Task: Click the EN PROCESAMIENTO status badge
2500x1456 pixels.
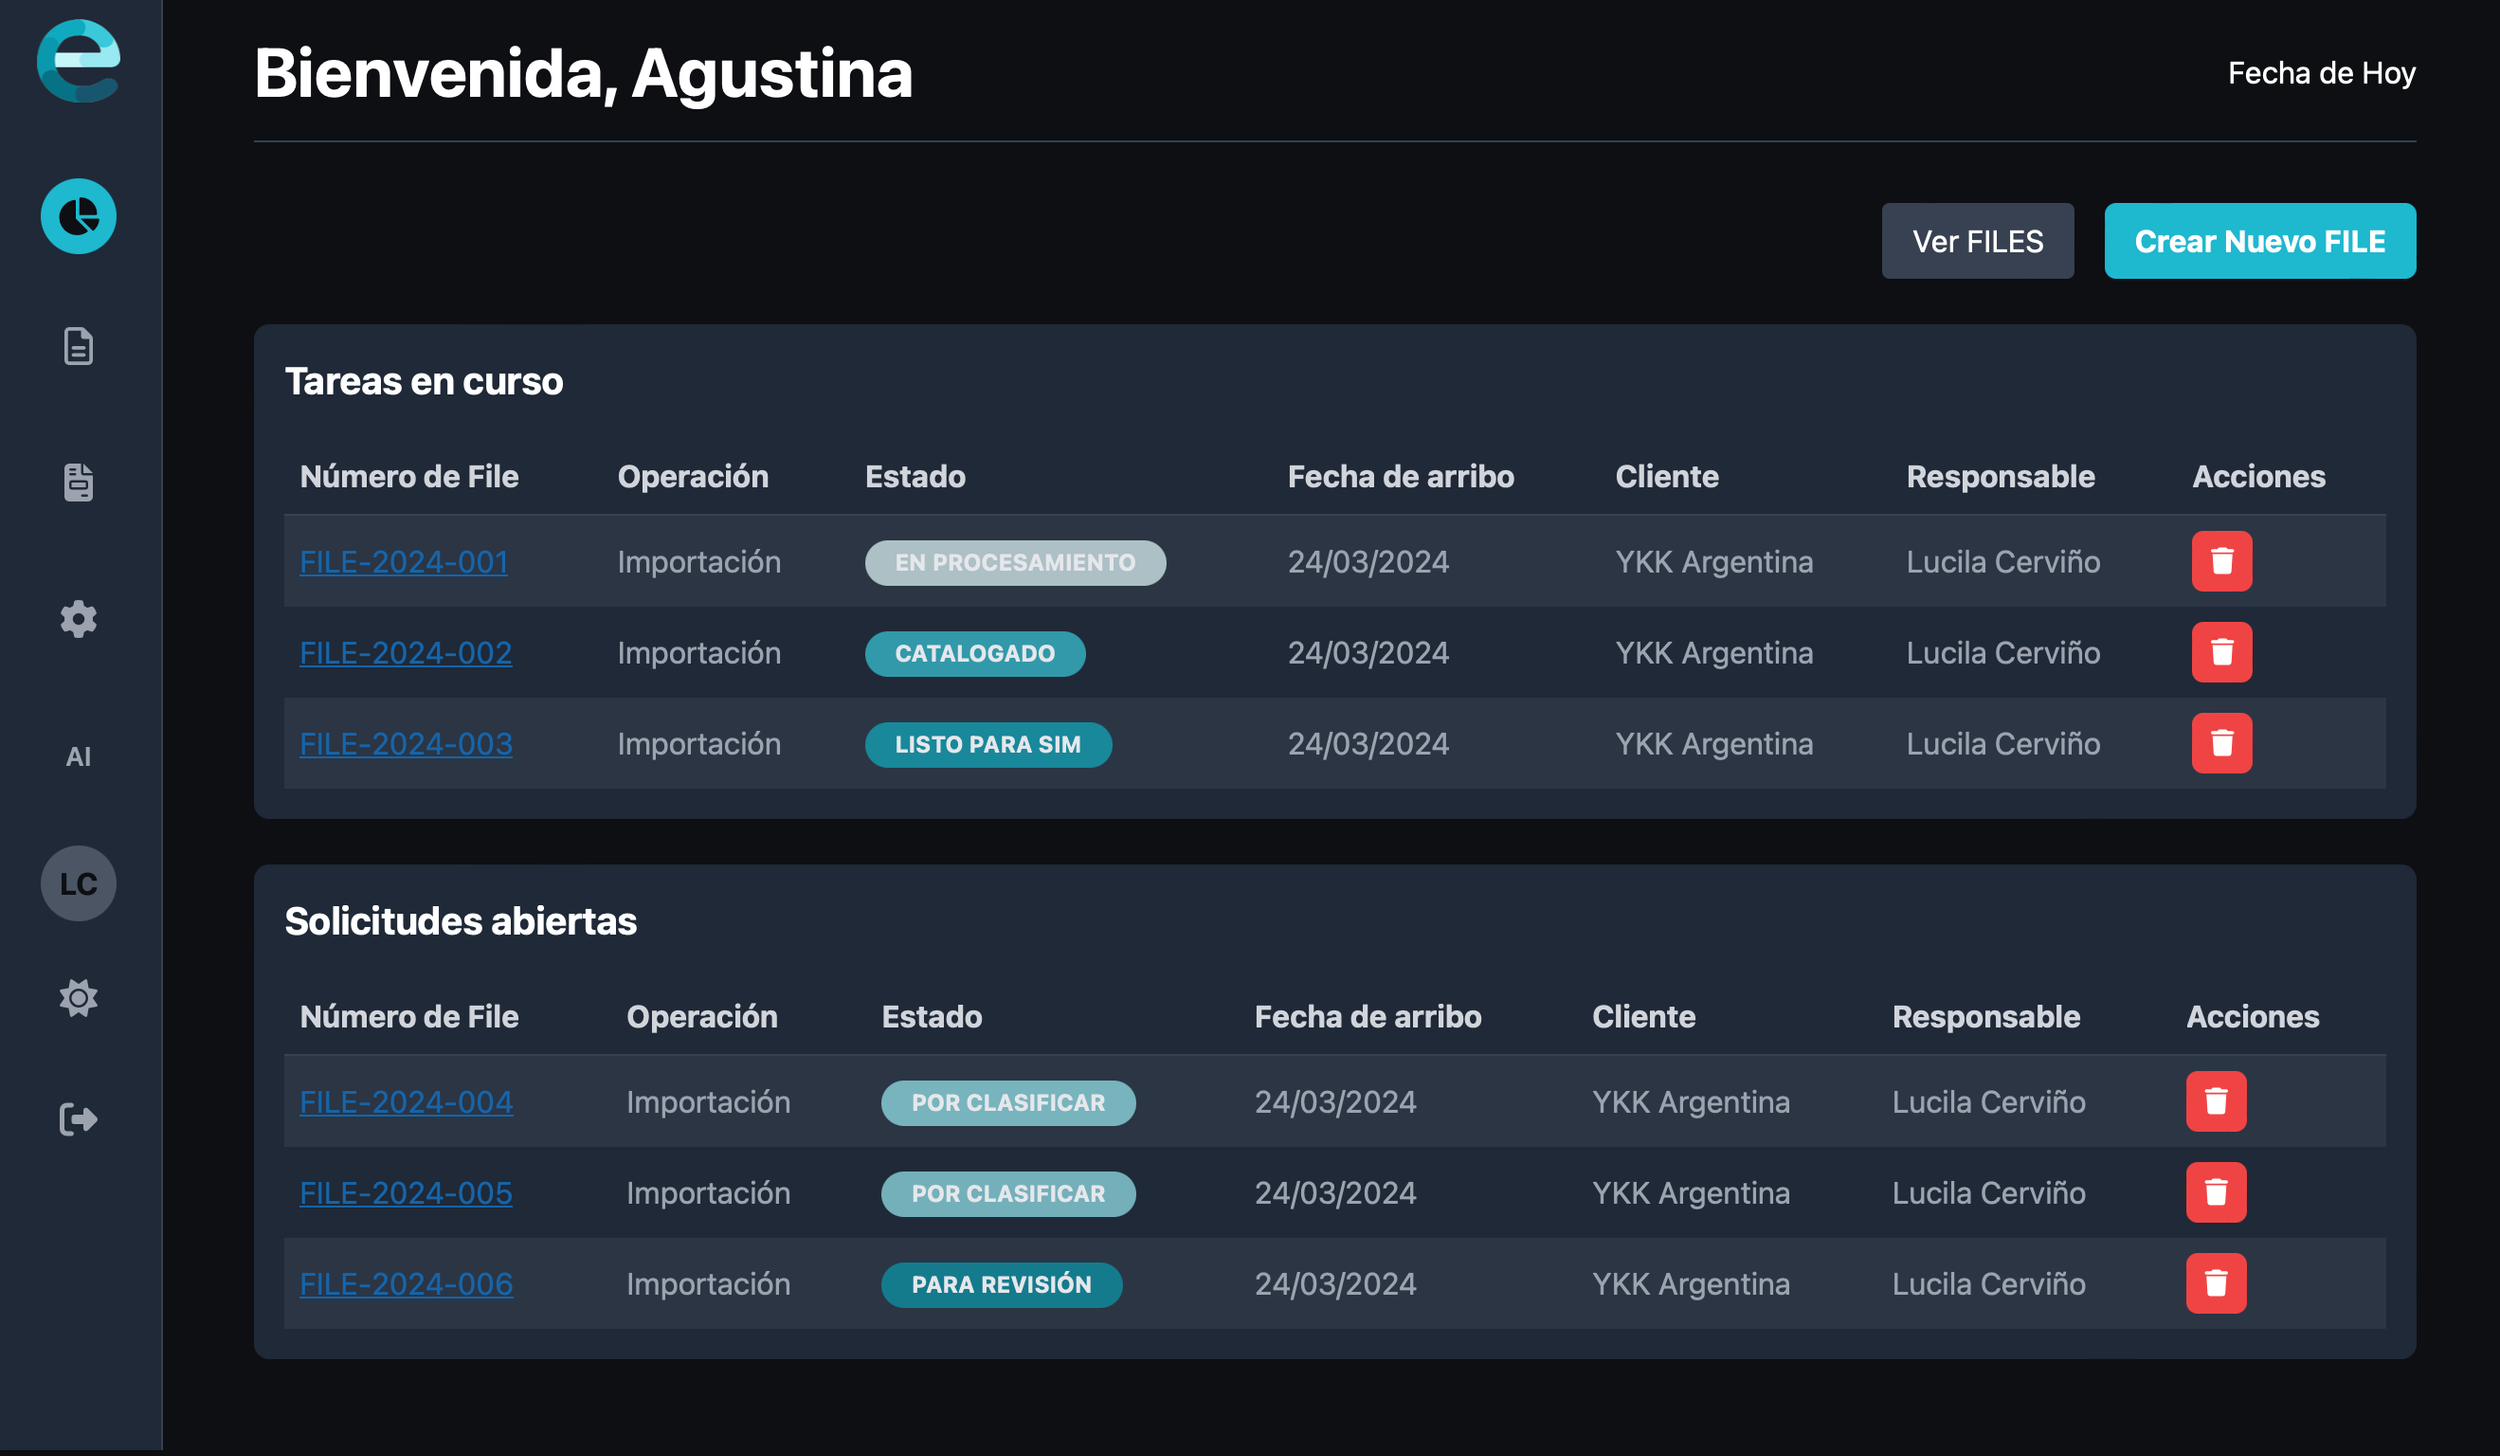Action: point(1014,562)
